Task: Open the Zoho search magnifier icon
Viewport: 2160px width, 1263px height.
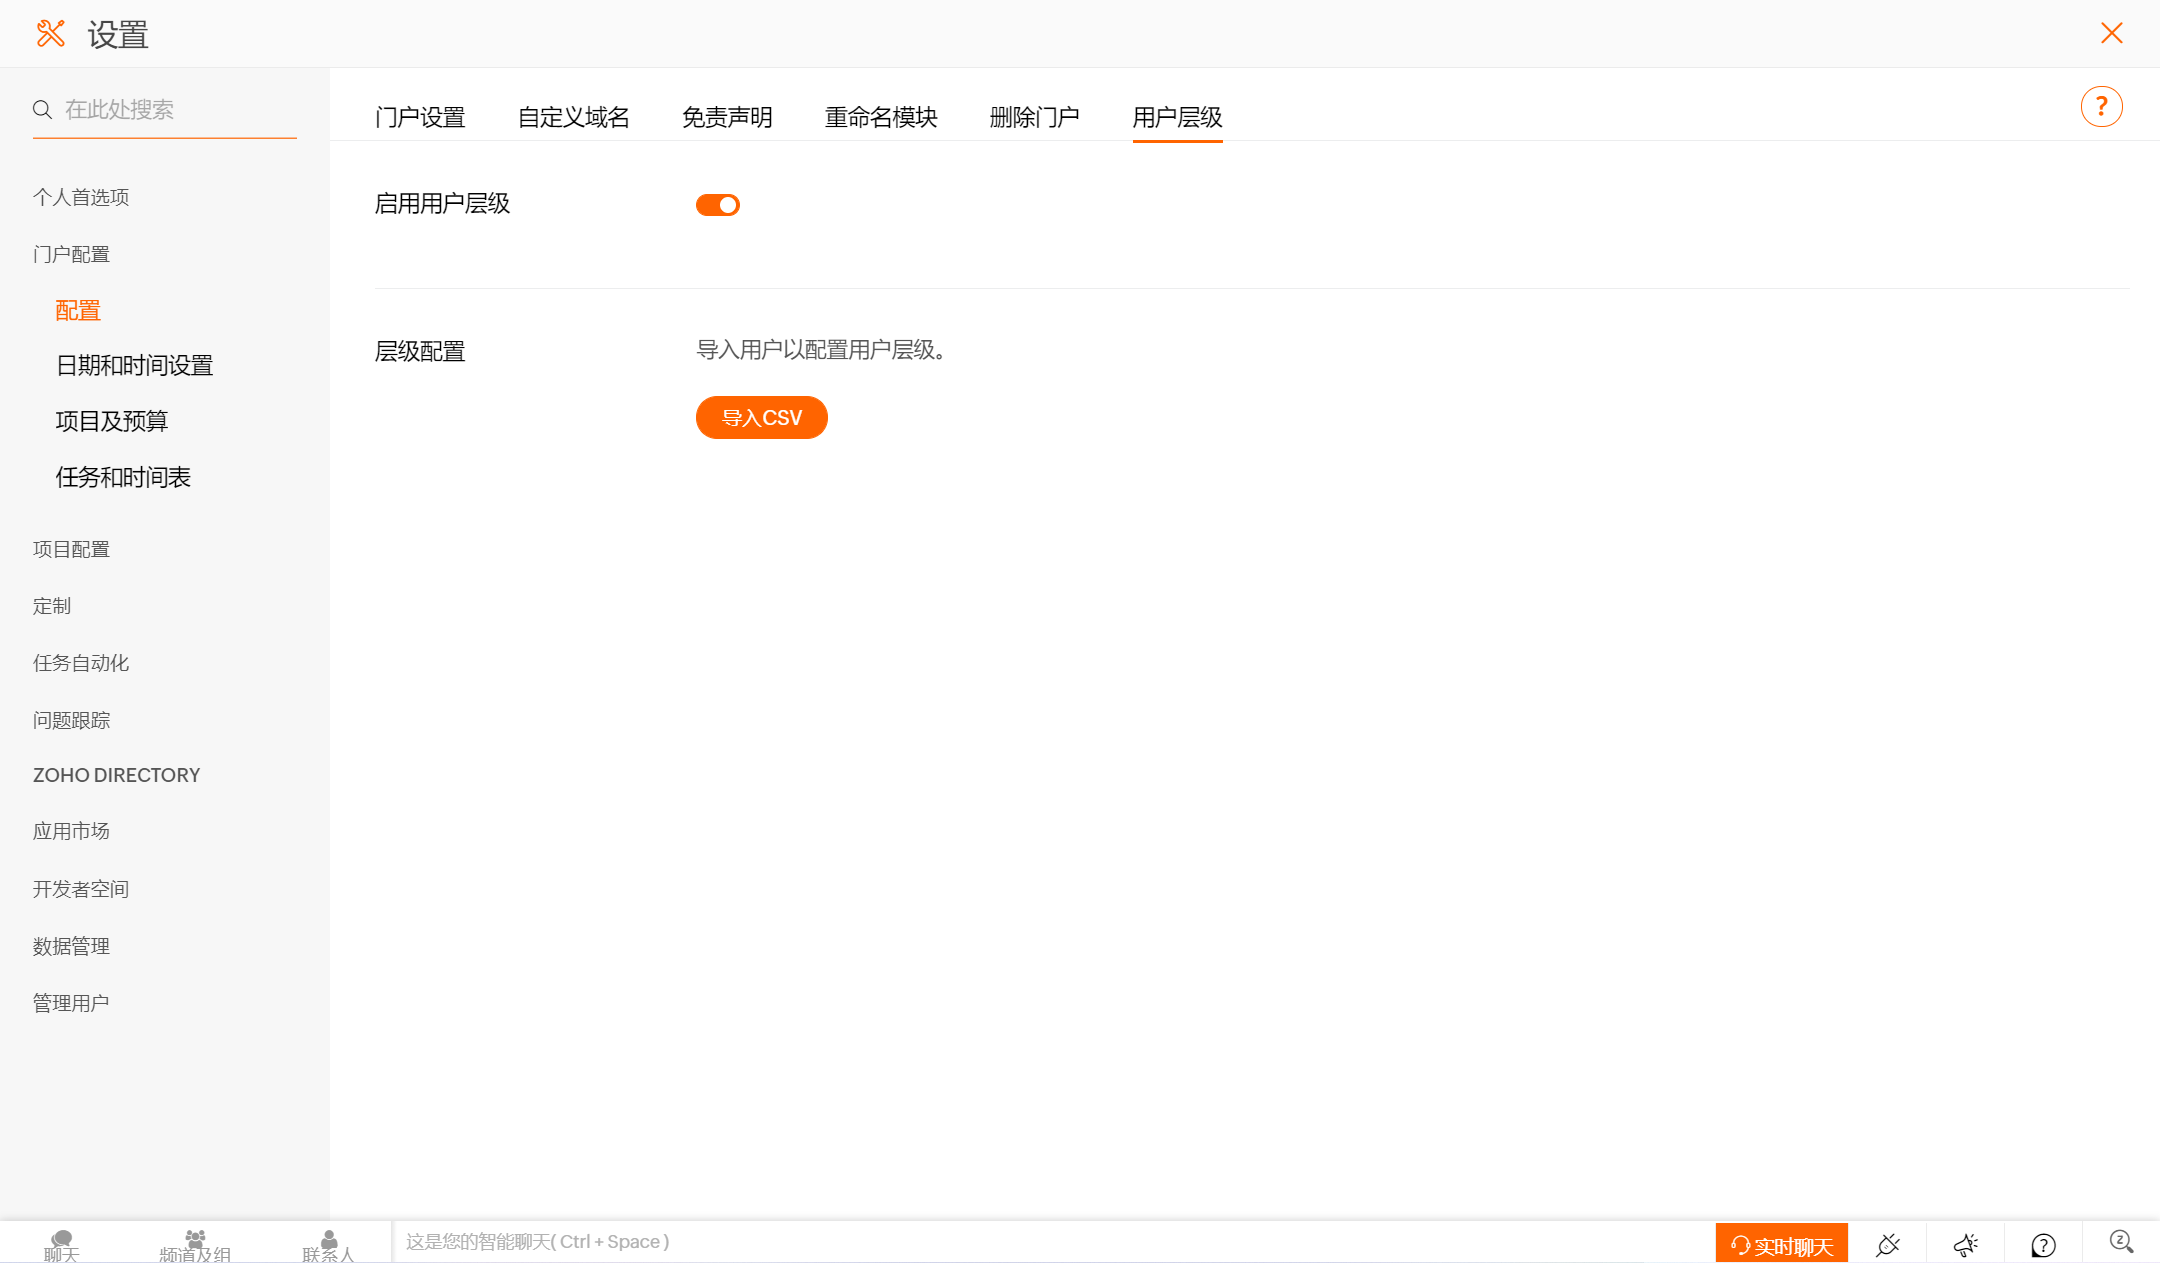Action: point(2121,1242)
